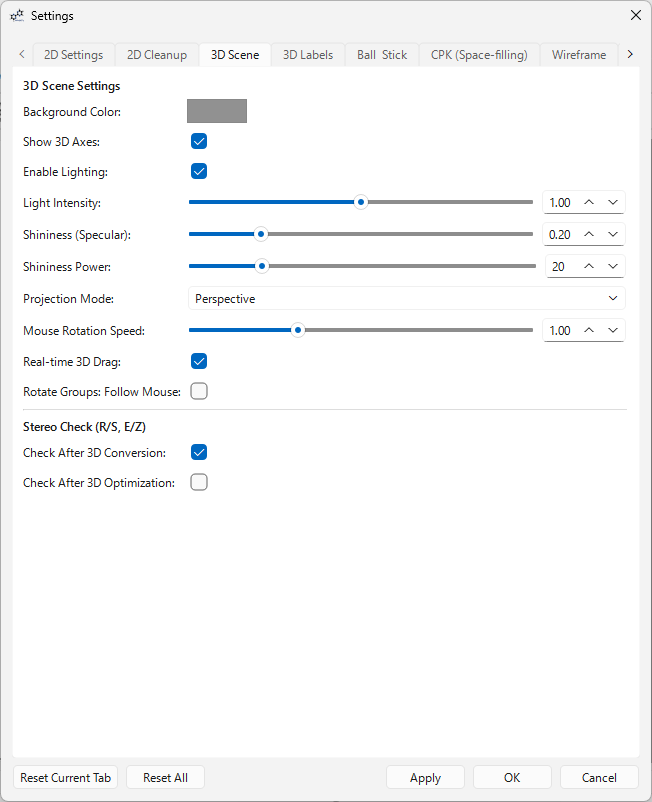This screenshot has height=802, width=652.
Task: Decrease Shininess Power with the down arrow
Action: [x=613, y=266]
